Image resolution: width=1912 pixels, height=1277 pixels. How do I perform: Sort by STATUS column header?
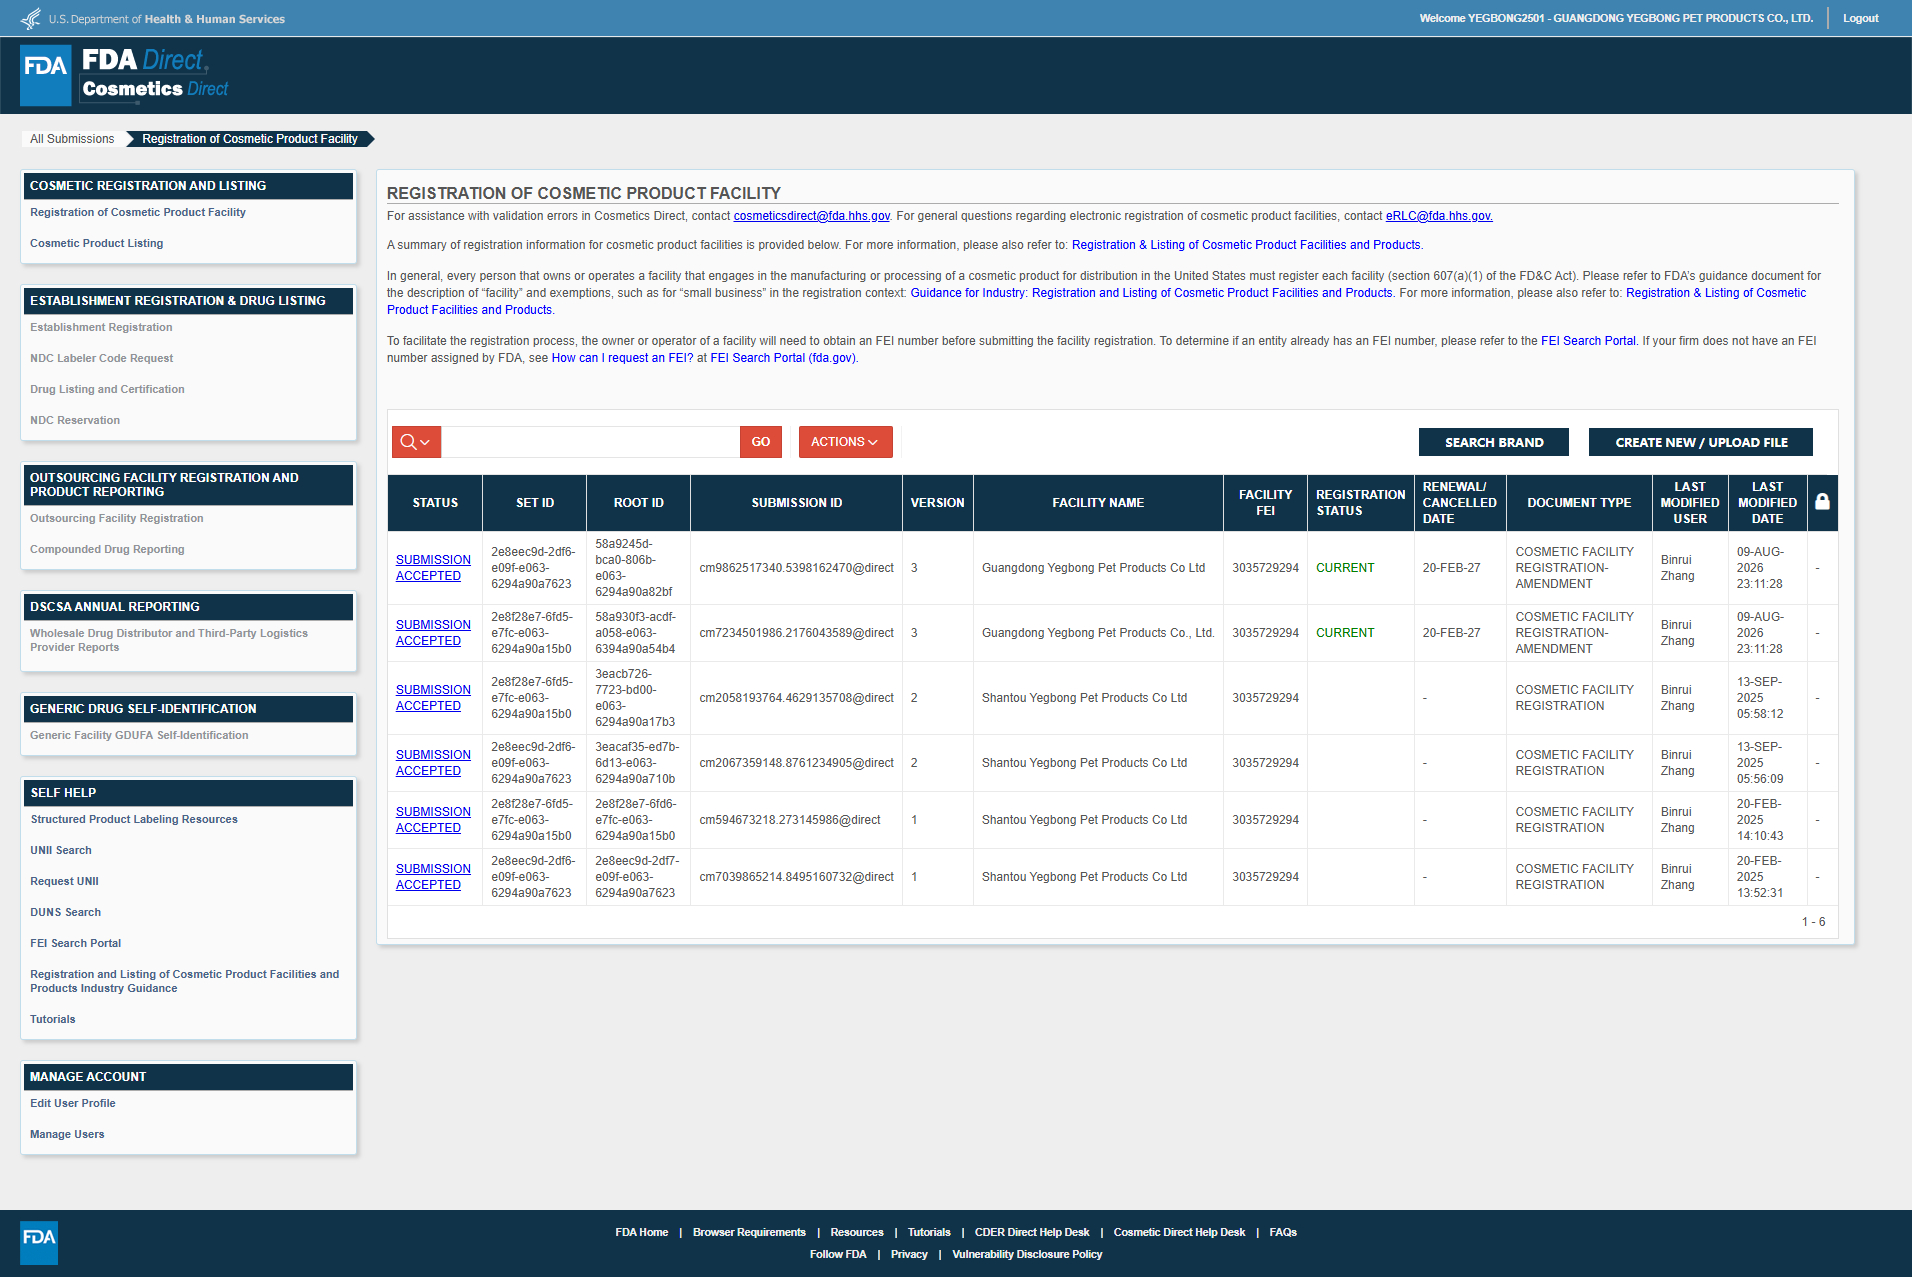[x=435, y=503]
